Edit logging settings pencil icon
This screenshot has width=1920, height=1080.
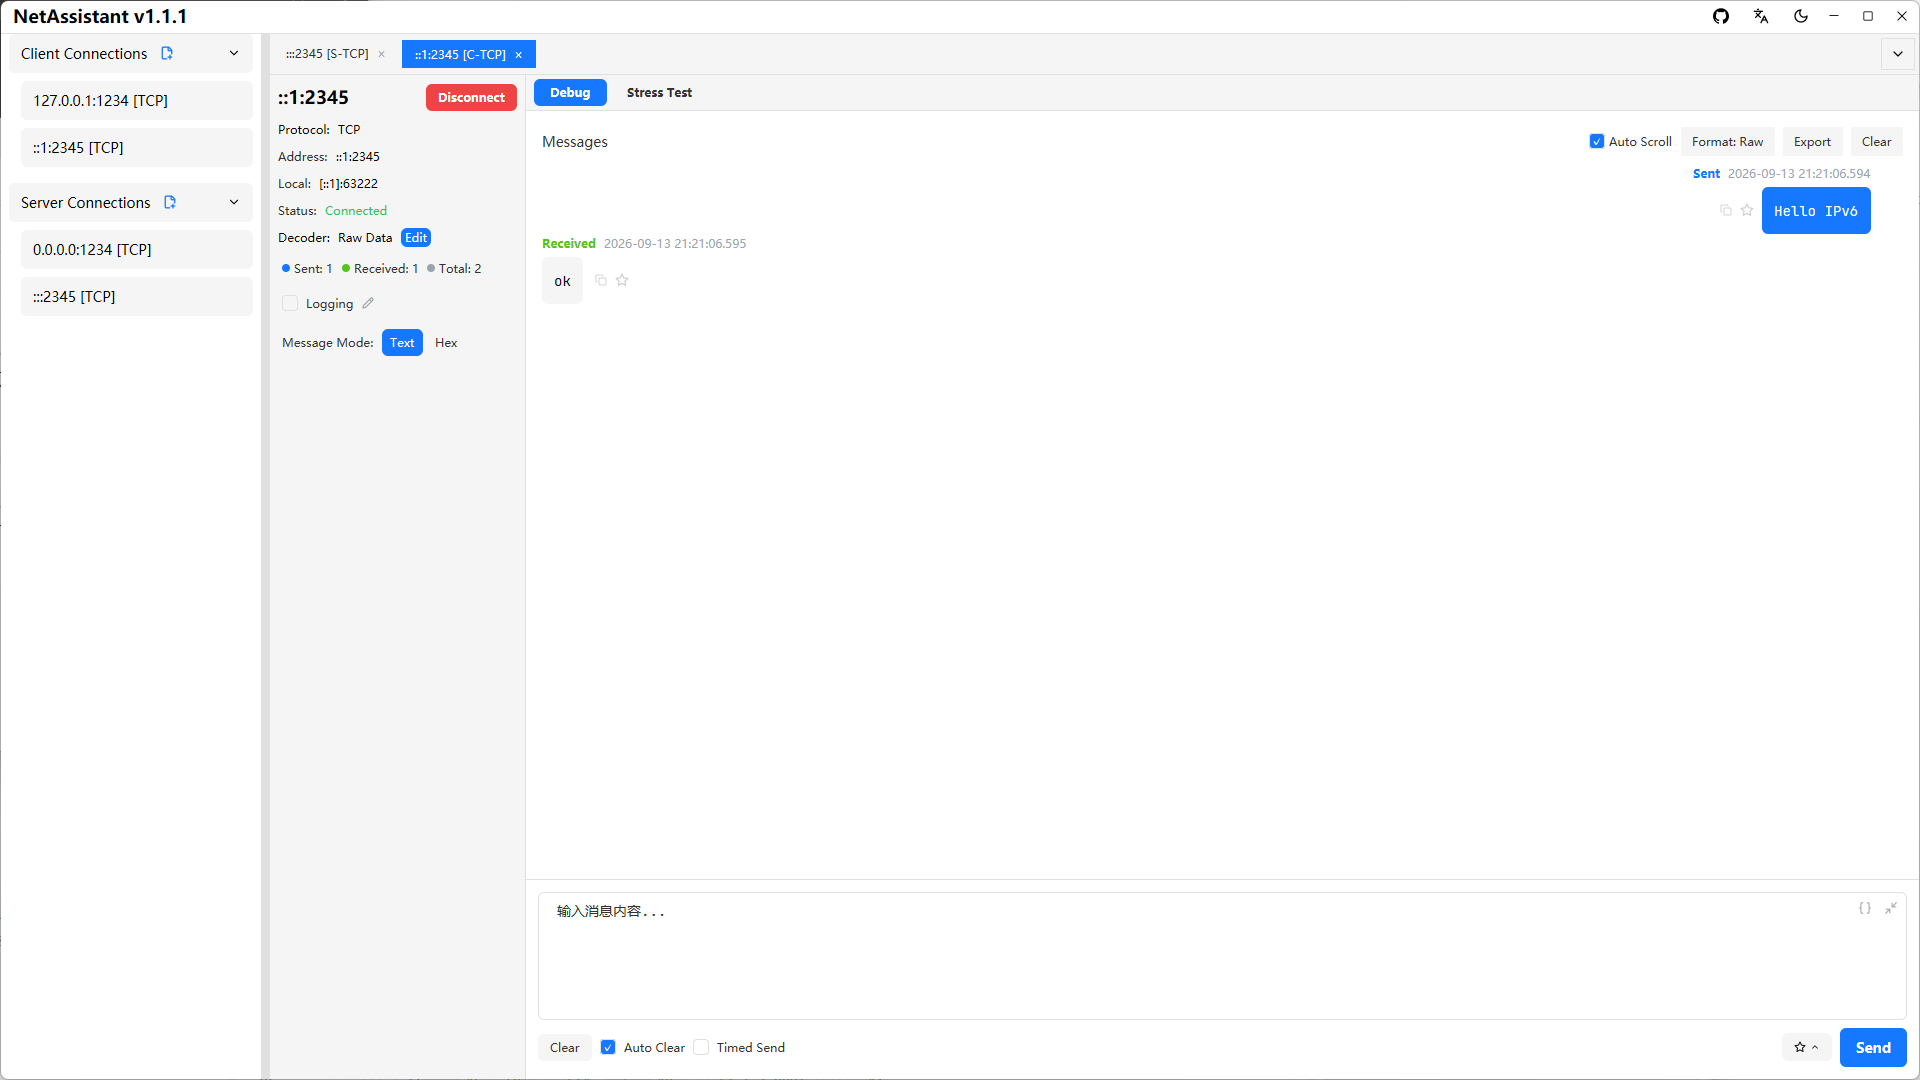tap(368, 303)
